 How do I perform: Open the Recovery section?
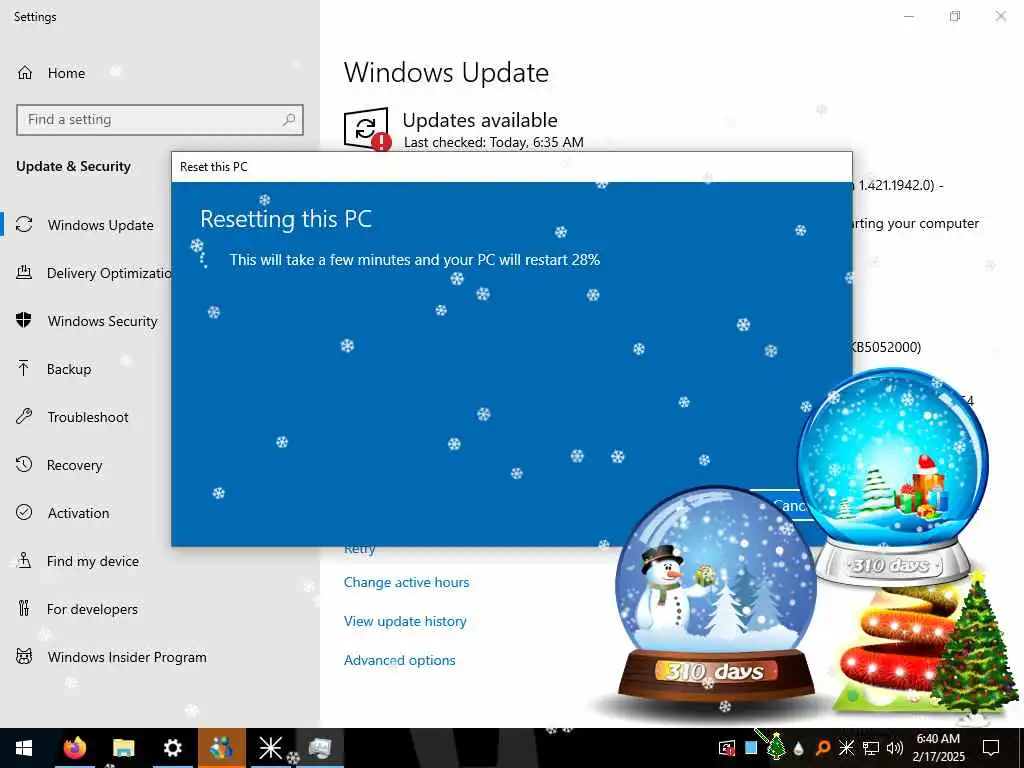(x=59, y=465)
